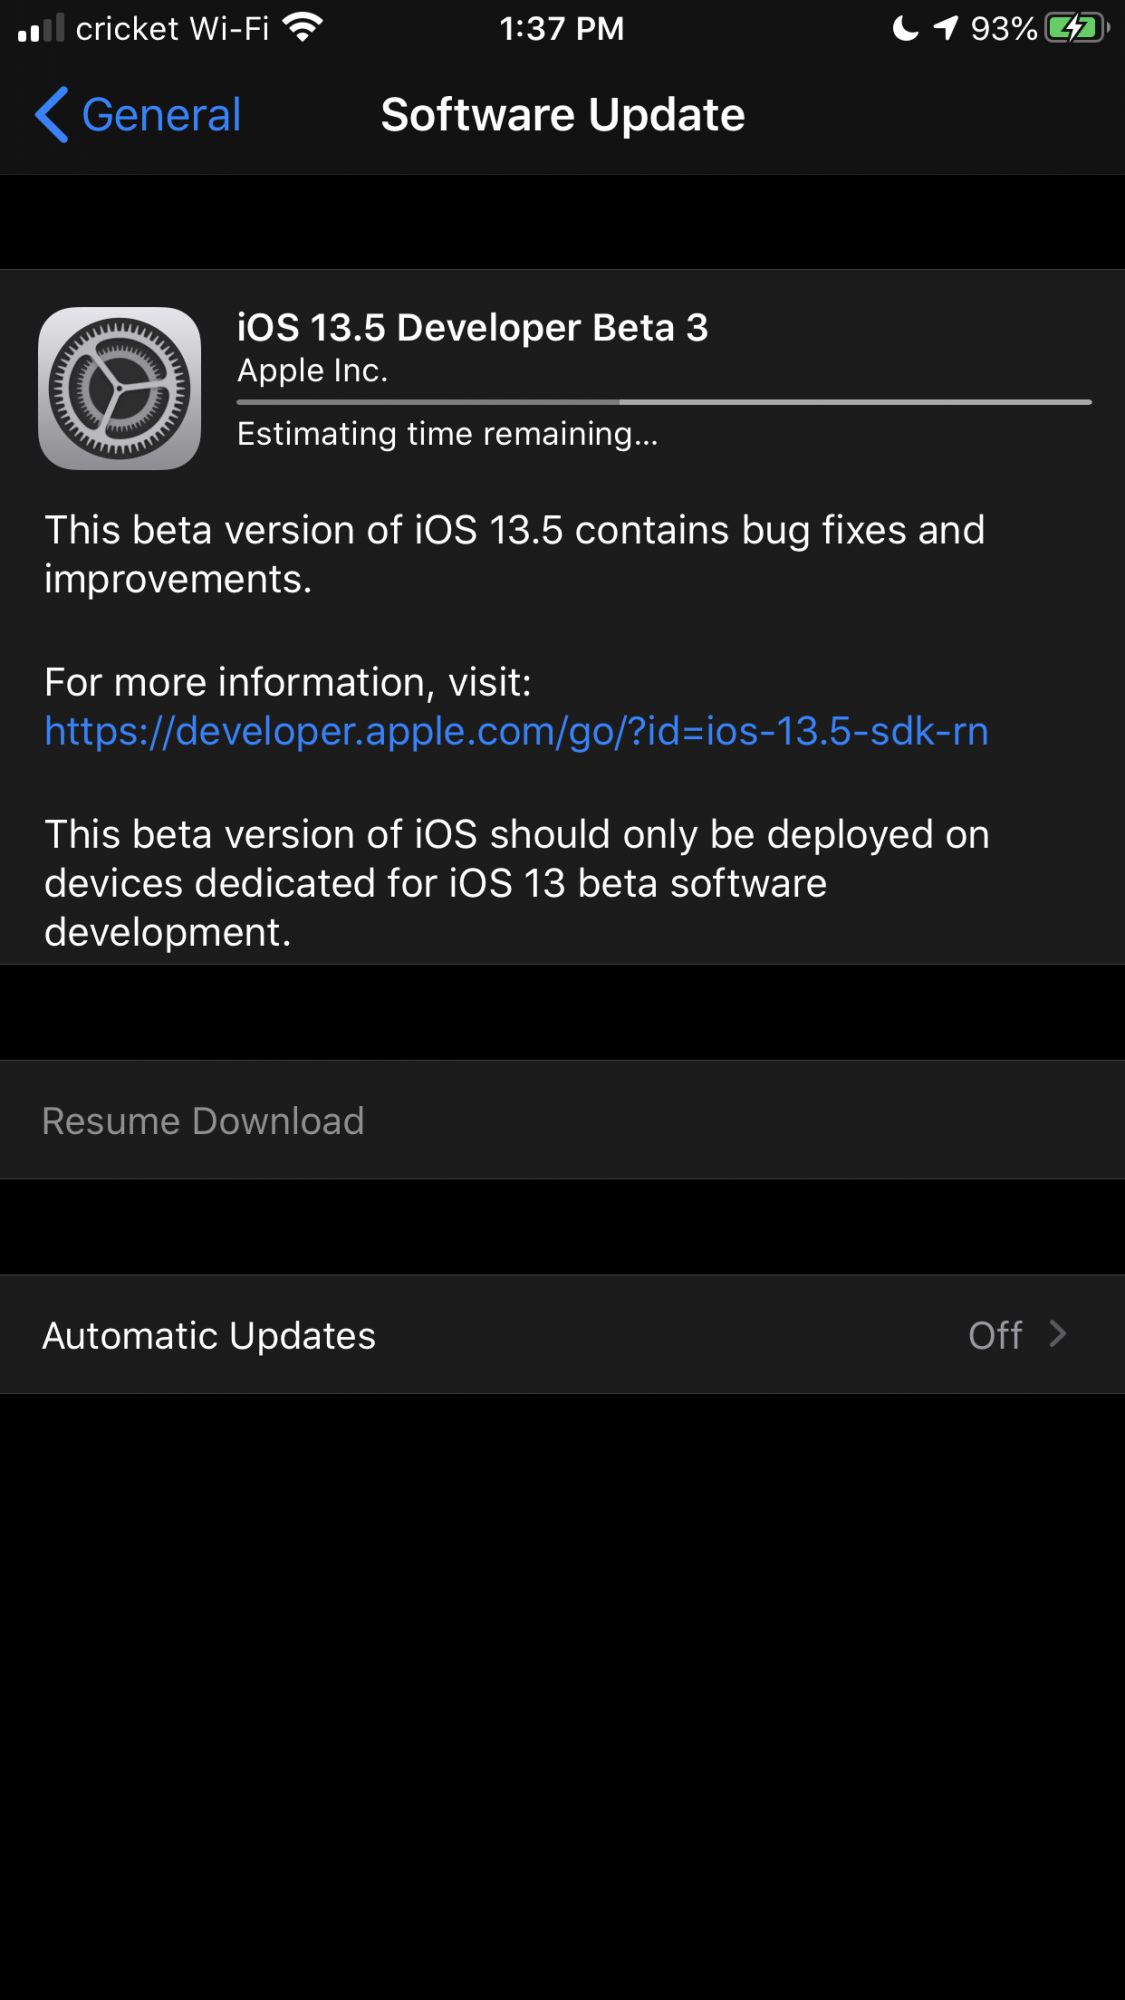Tap the download progress bar
Viewport: 1125px width, 2000px height.
click(664, 402)
